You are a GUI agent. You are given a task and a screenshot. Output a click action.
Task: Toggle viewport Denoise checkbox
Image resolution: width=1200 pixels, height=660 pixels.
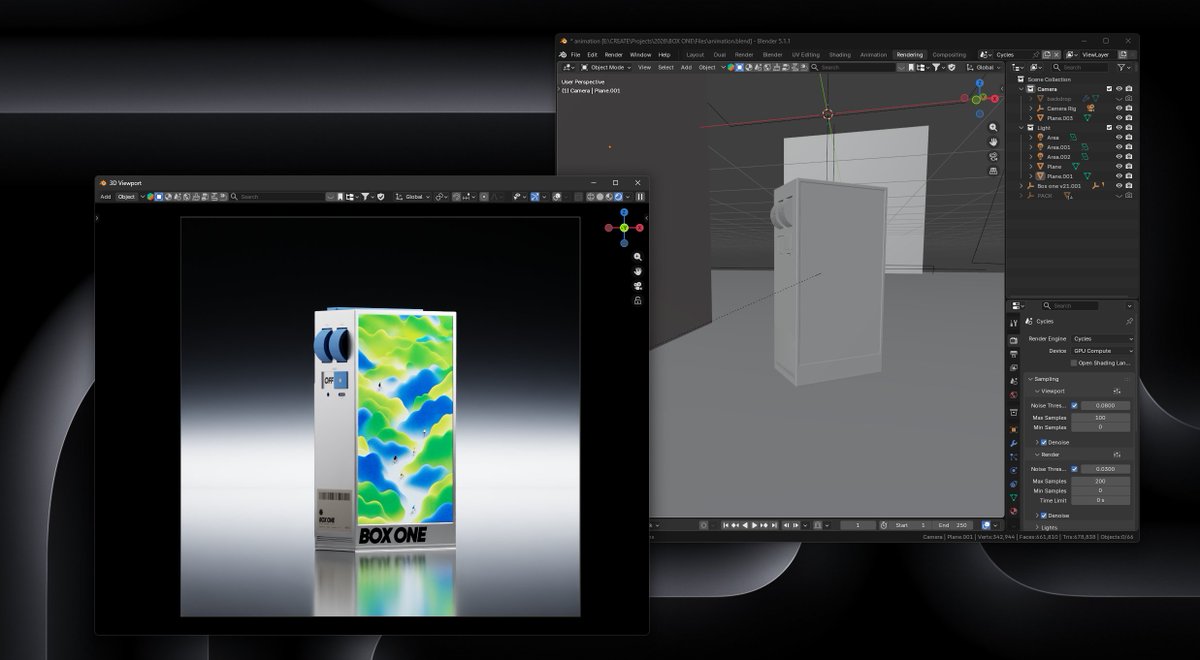(1044, 442)
